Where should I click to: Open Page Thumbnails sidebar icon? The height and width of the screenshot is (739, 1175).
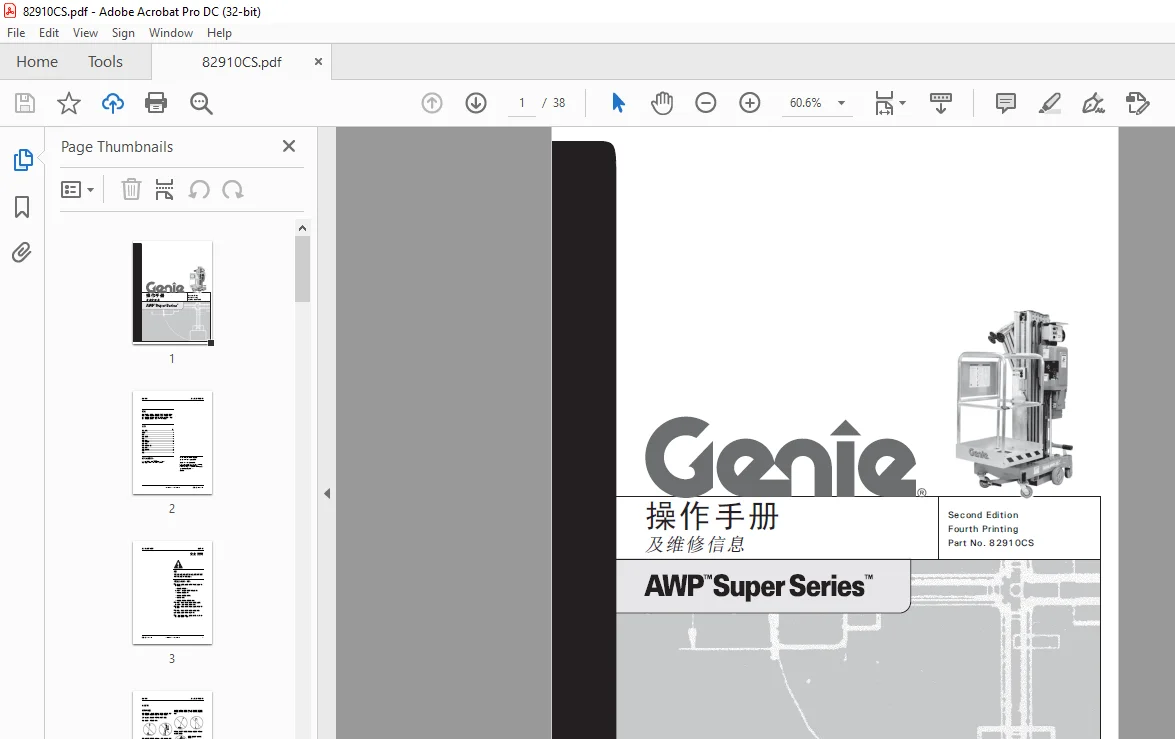pyautogui.click(x=22, y=160)
